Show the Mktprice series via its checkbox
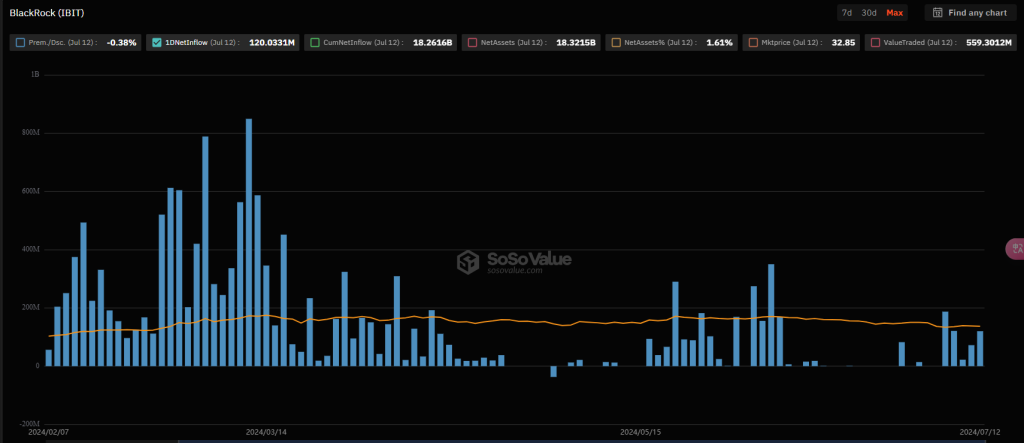The image size is (1024, 443). [x=752, y=43]
